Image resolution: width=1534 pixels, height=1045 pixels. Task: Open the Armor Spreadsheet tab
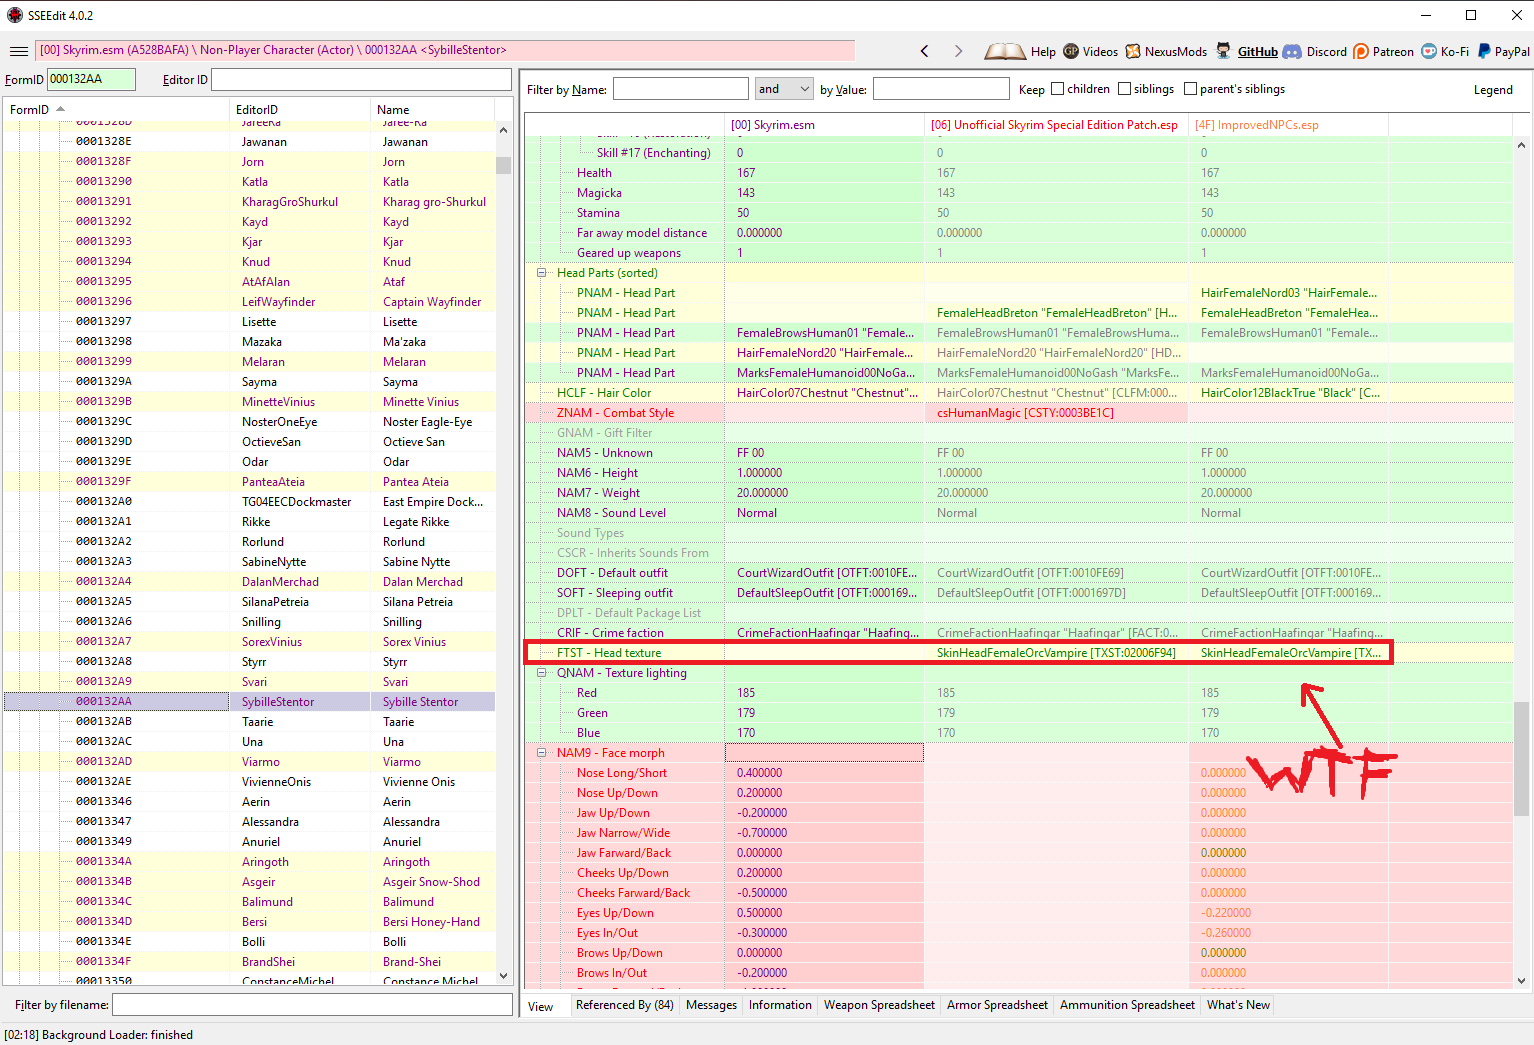pyautogui.click(x=997, y=1005)
